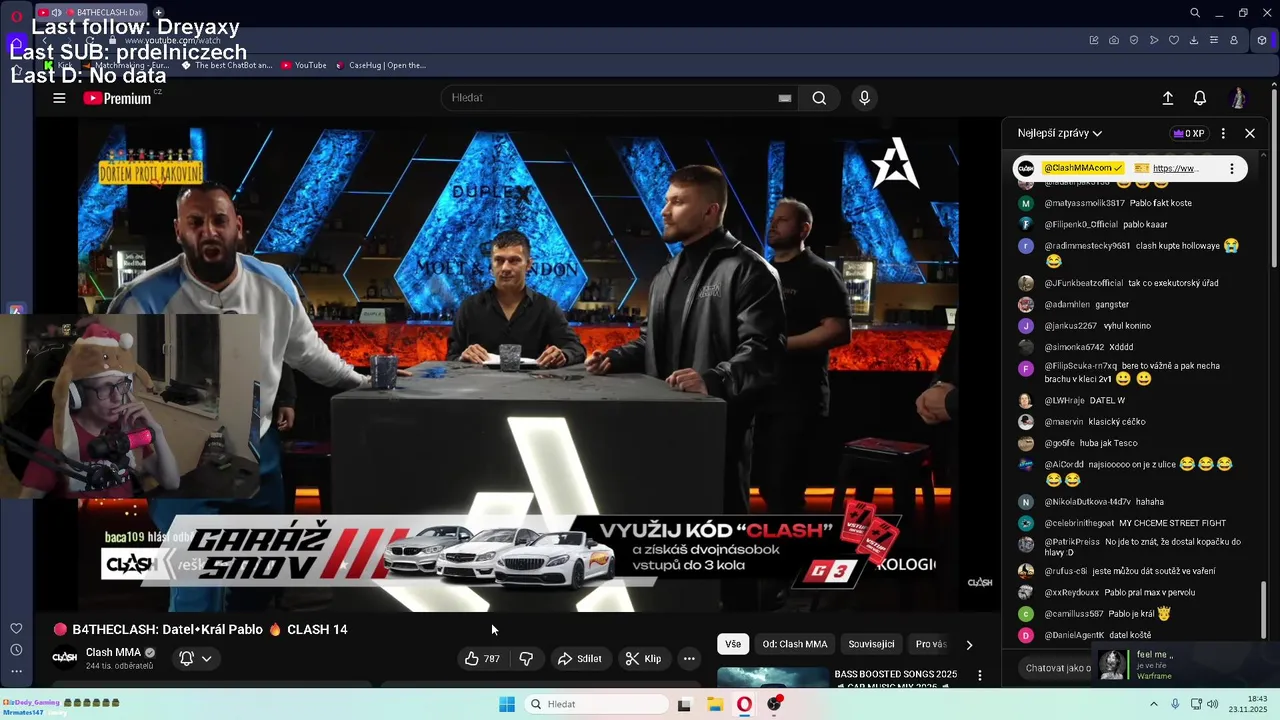
Task: Open the YouTube account avatar menu
Action: 1238,98
